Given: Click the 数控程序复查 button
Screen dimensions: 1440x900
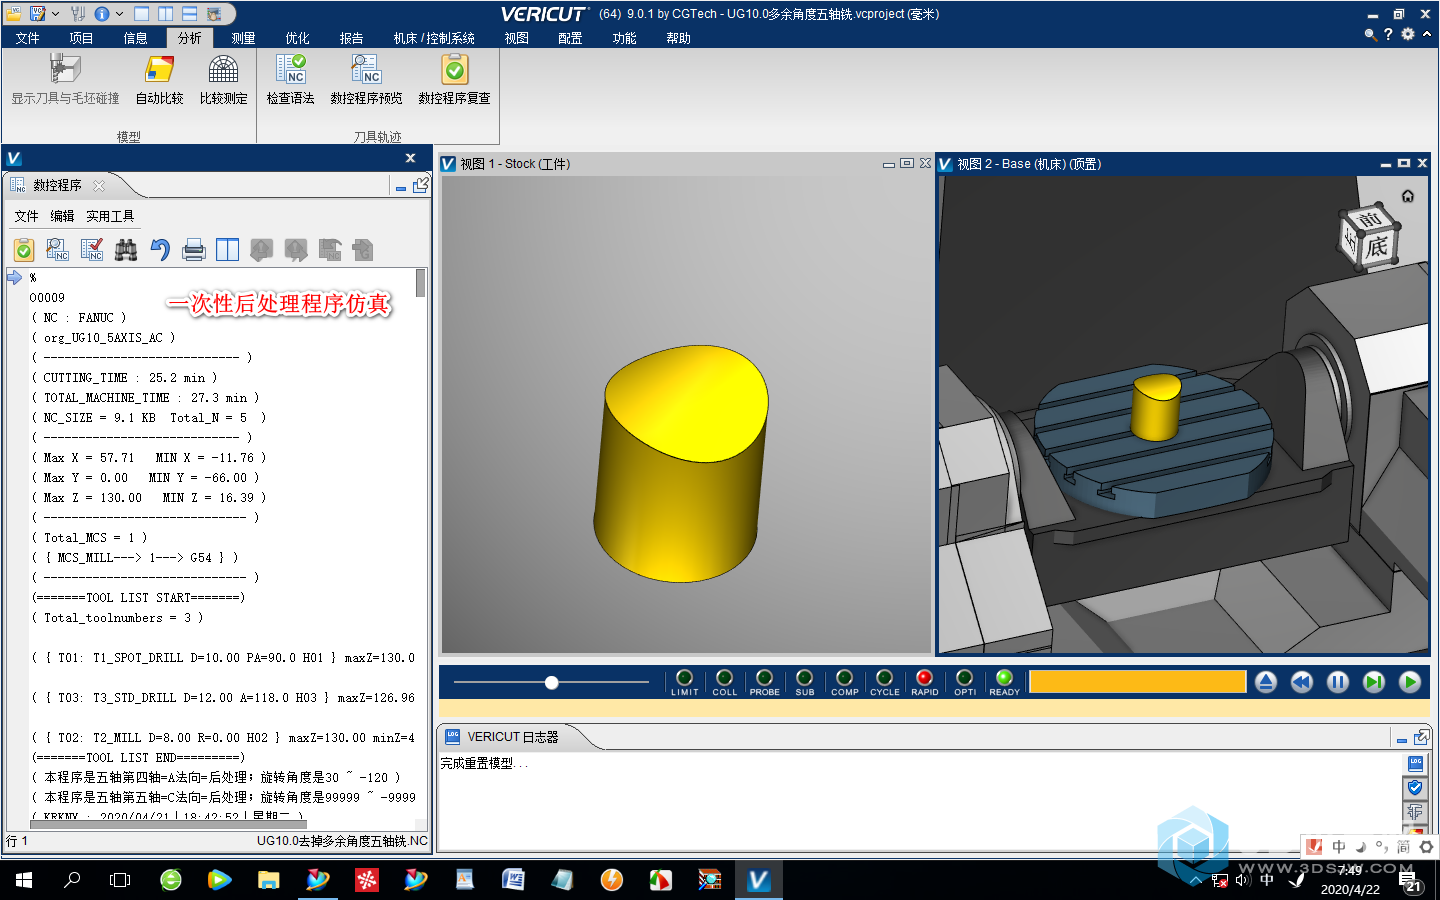Looking at the screenshot, I should point(454,79).
